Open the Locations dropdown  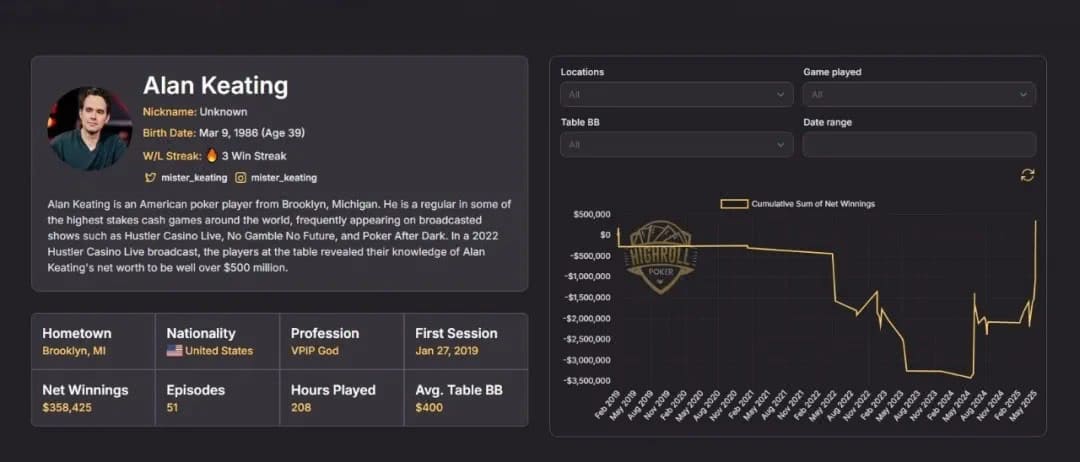(677, 95)
